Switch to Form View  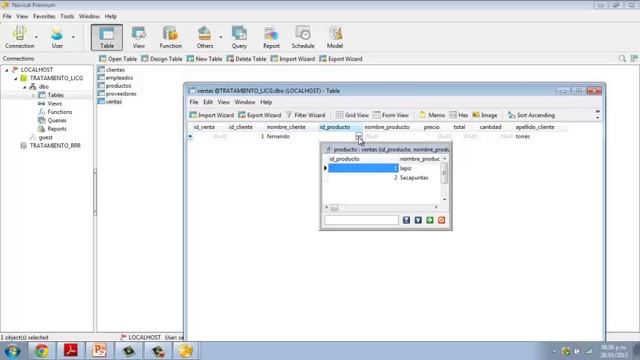tap(391, 115)
